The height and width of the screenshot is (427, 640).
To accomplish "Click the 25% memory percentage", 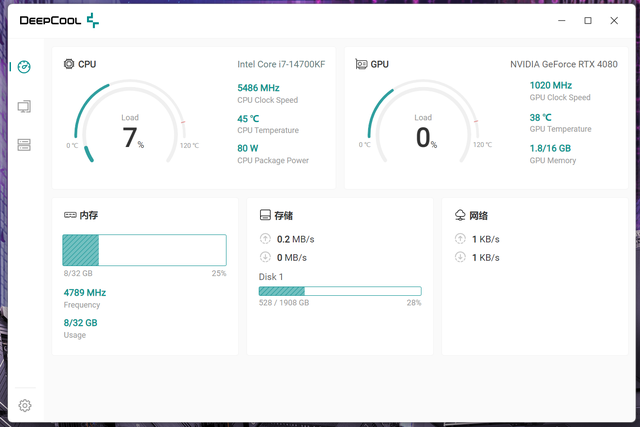I will pyautogui.click(x=219, y=273).
